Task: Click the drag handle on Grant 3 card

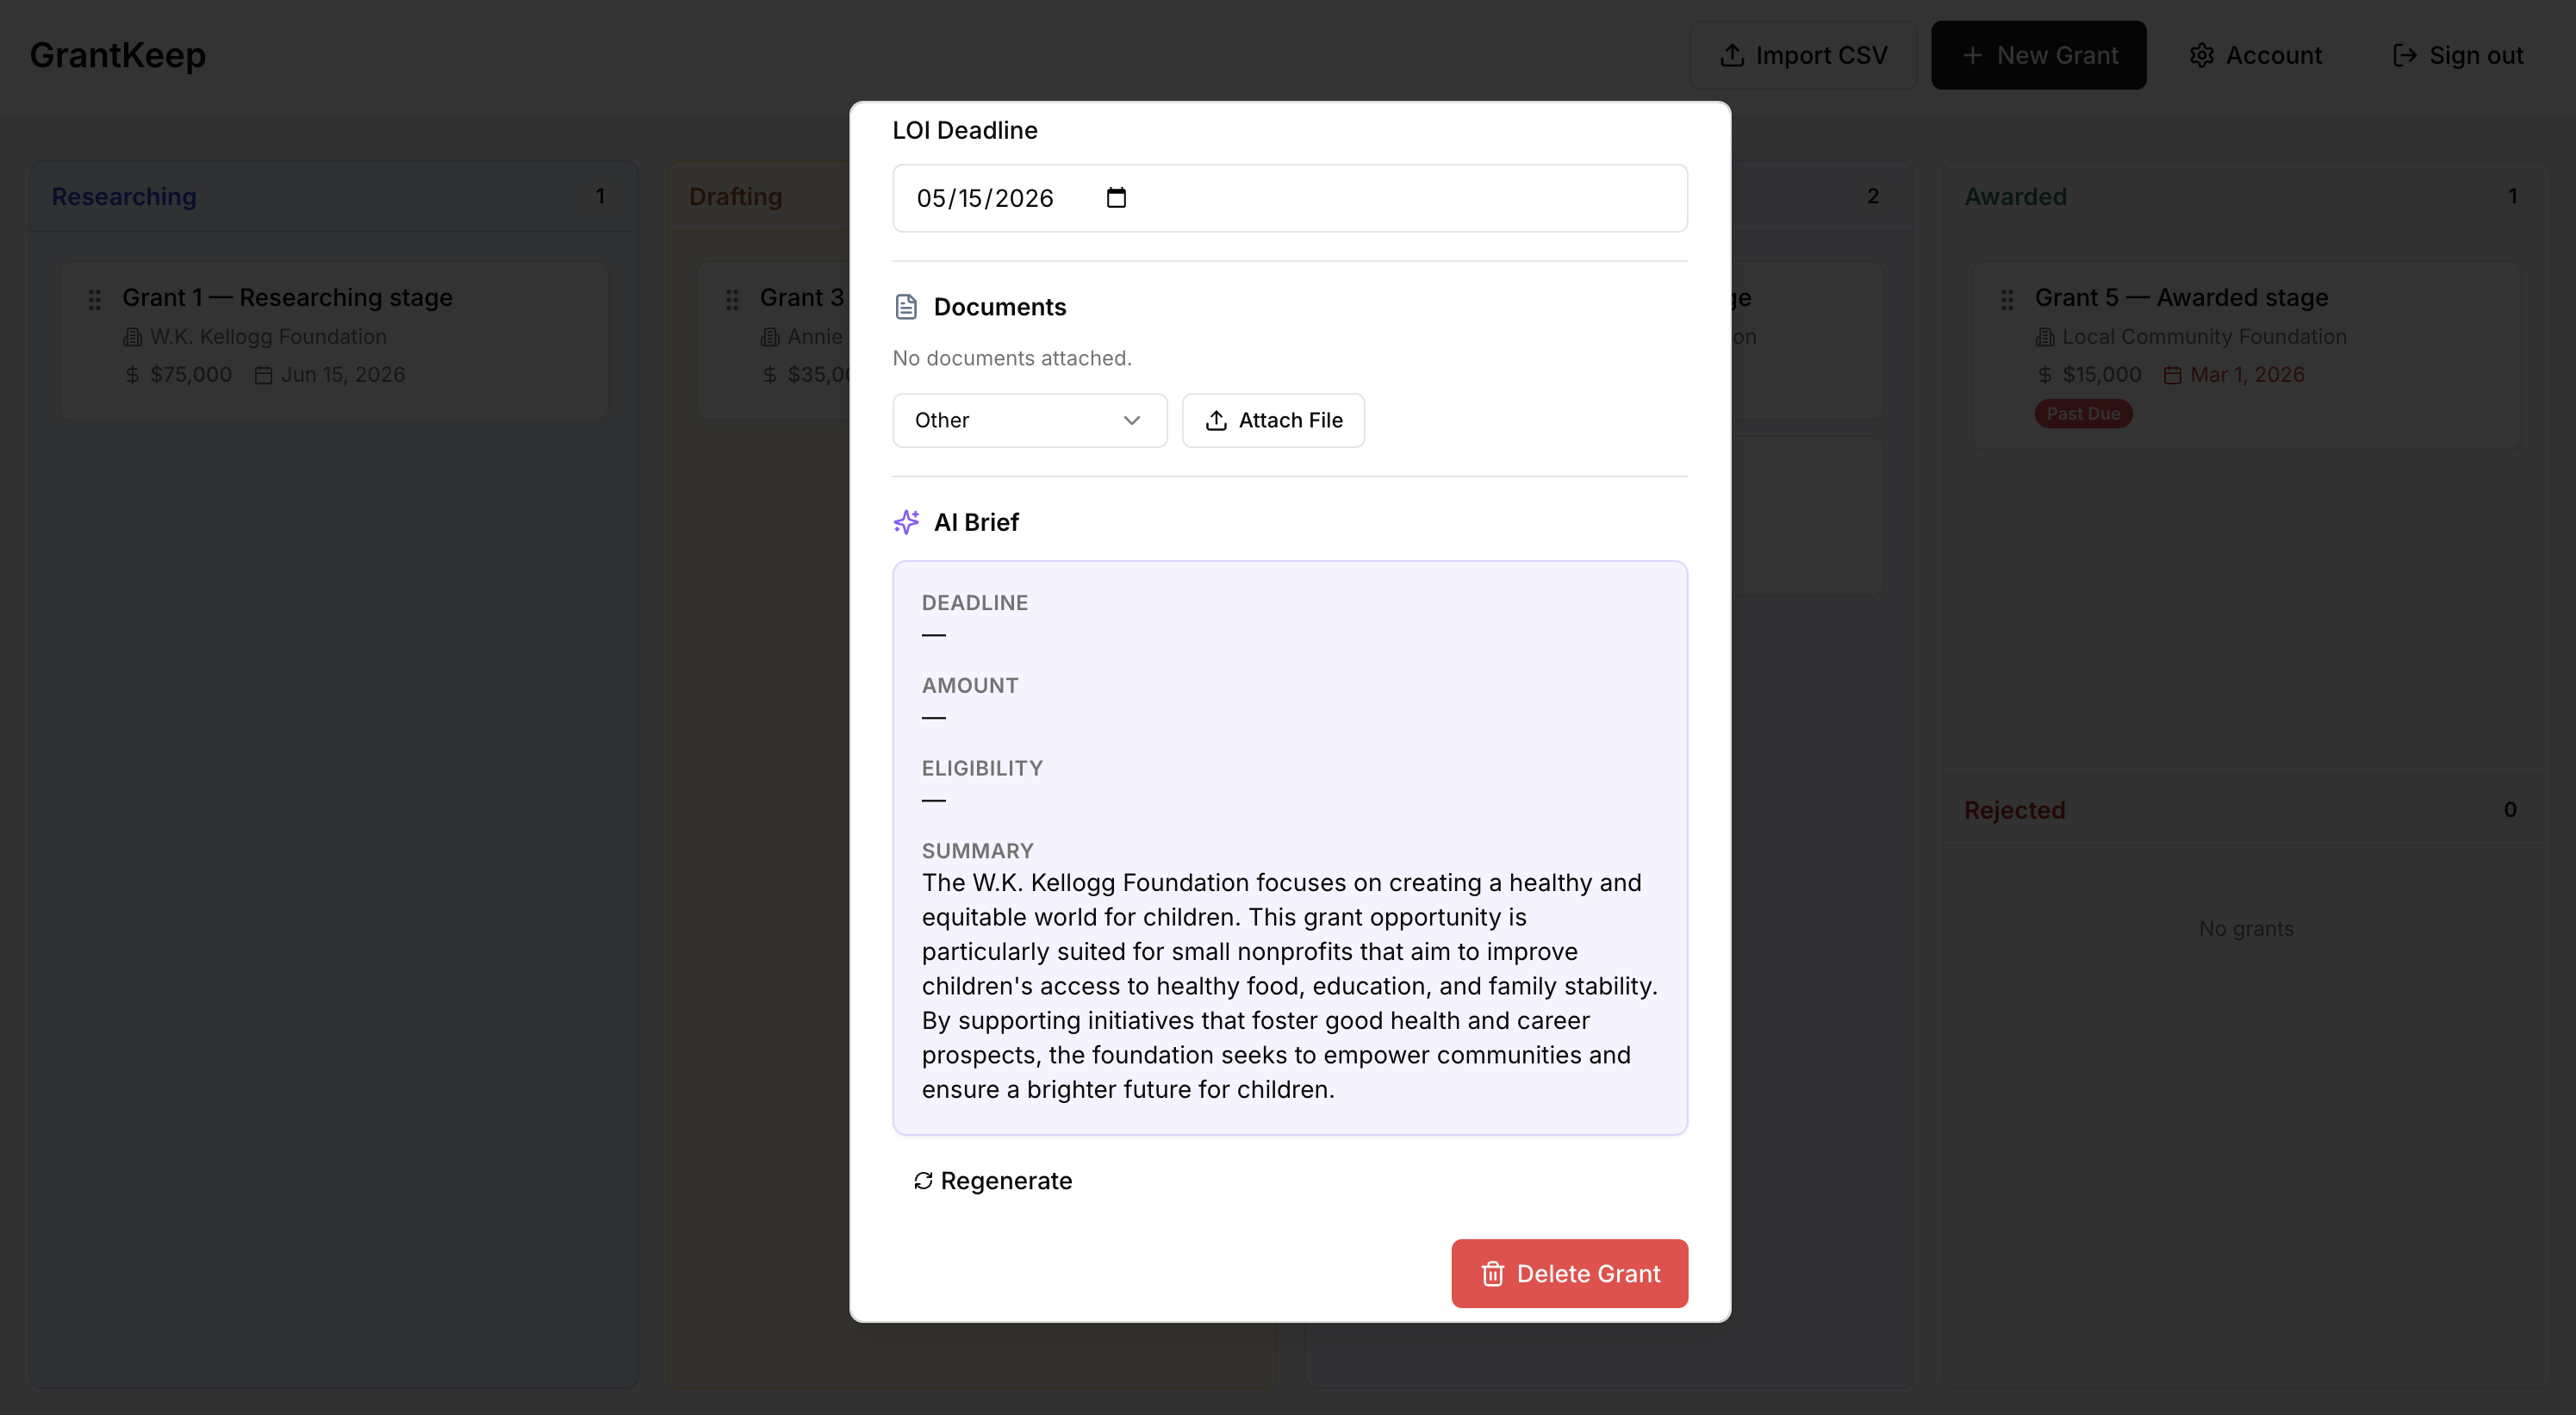Action: (732, 299)
